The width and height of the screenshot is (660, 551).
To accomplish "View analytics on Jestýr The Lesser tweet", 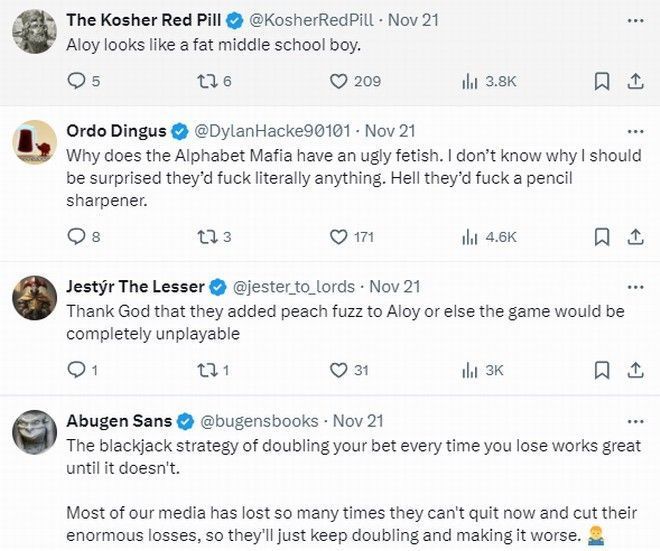I will coord(470,370).
